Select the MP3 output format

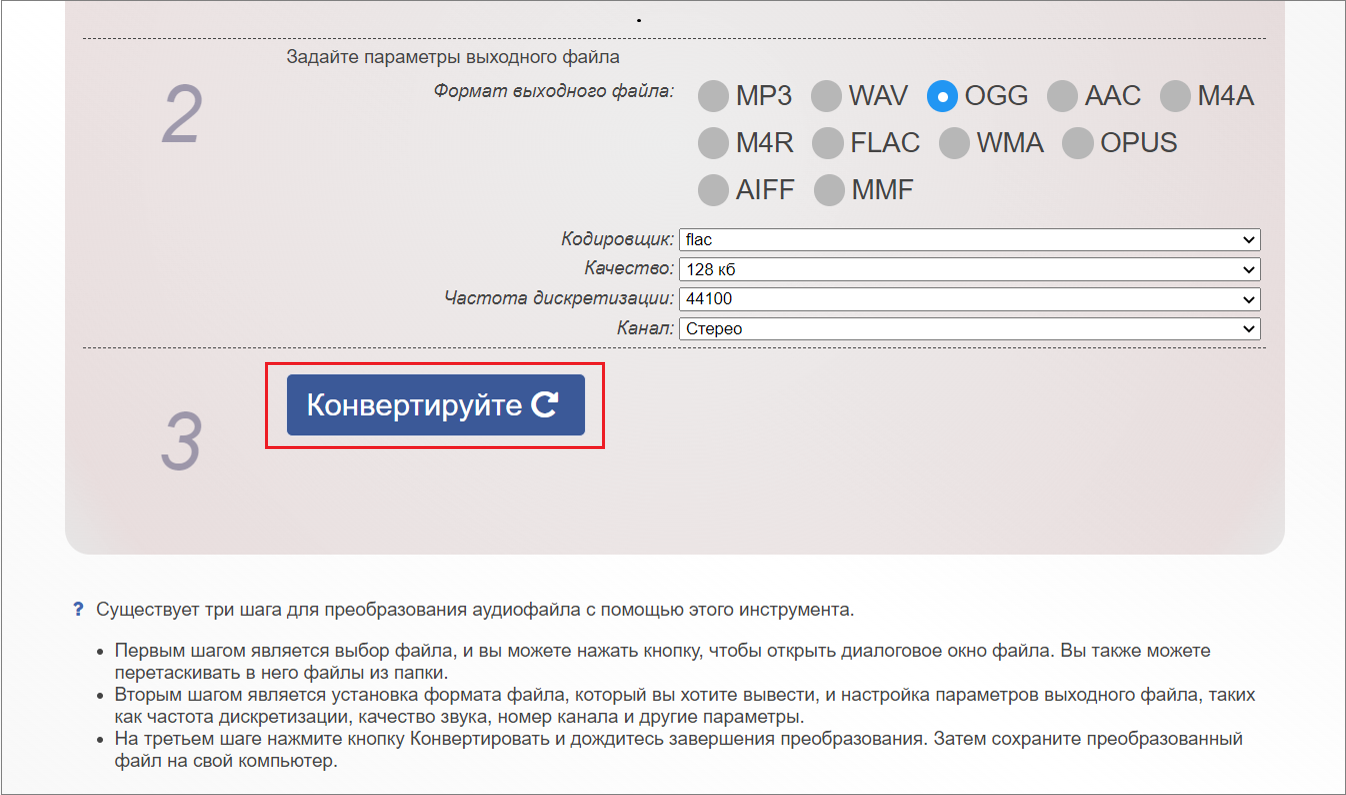point(713,96)
